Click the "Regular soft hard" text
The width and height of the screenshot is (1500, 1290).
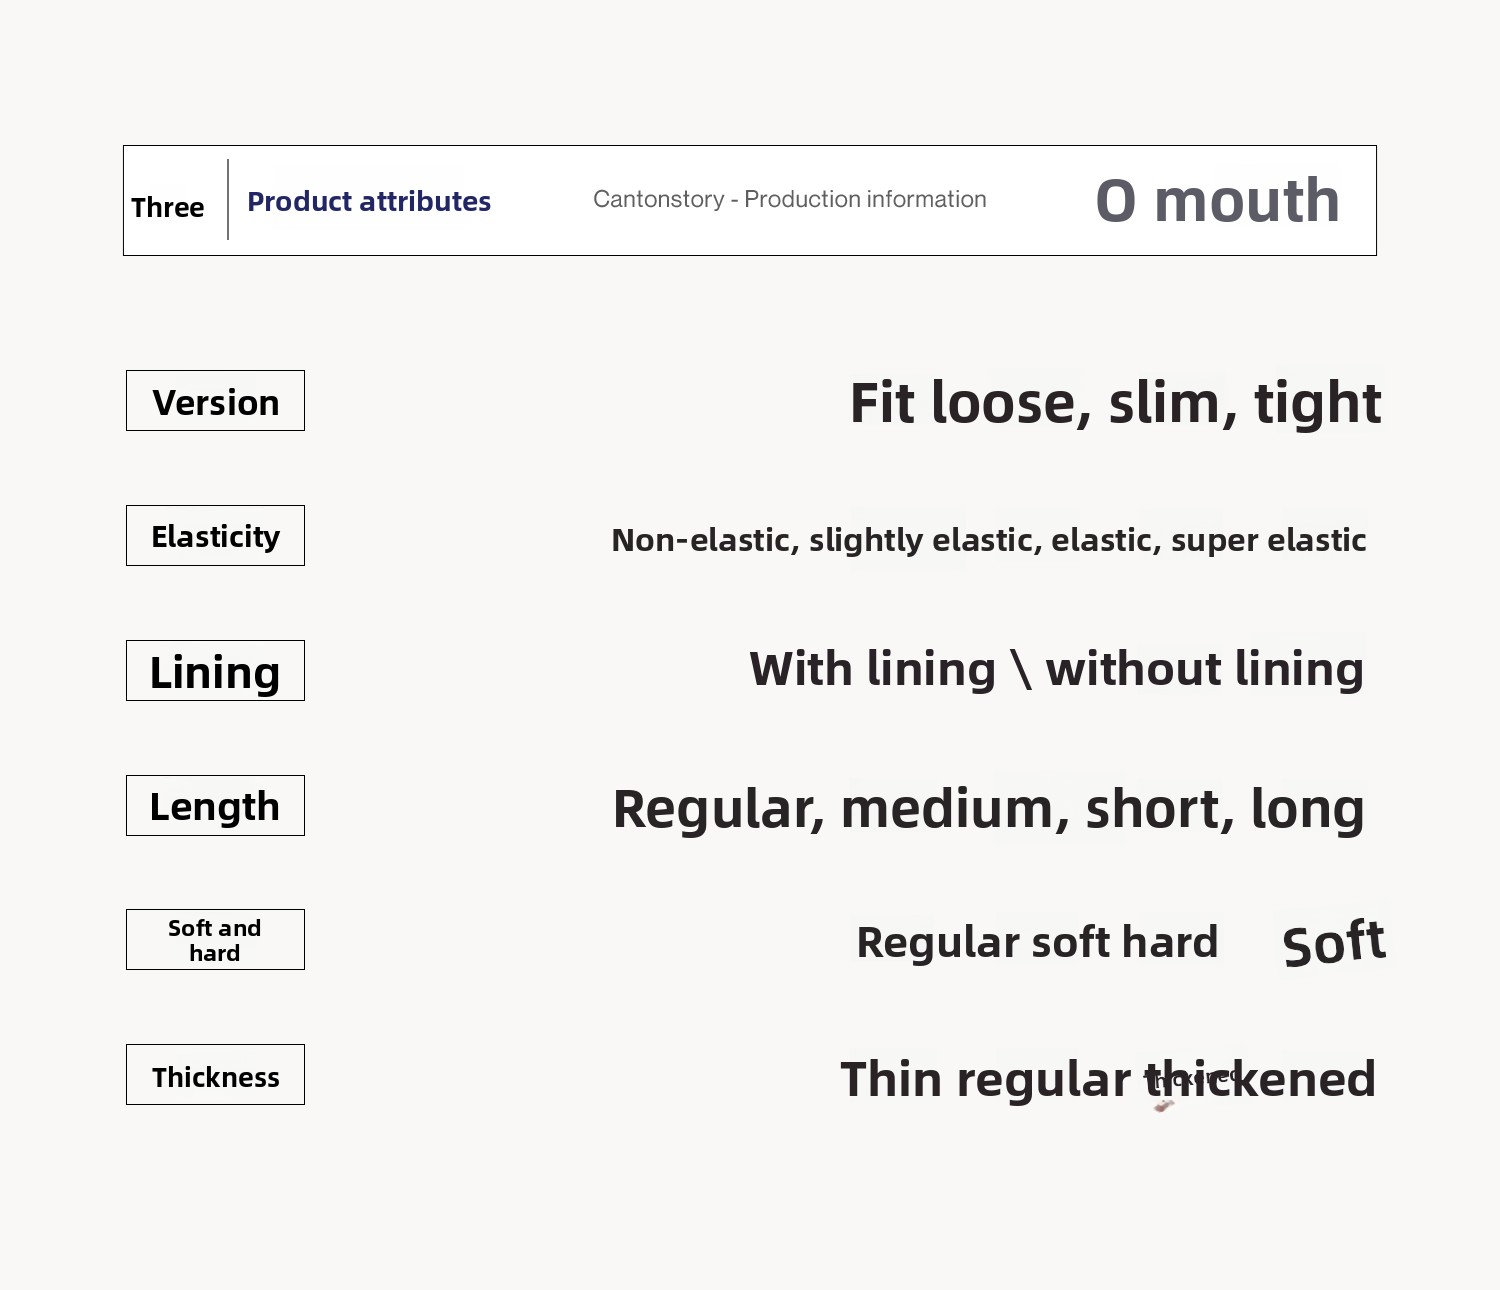pyautogui.click(x=1037, y=942)
